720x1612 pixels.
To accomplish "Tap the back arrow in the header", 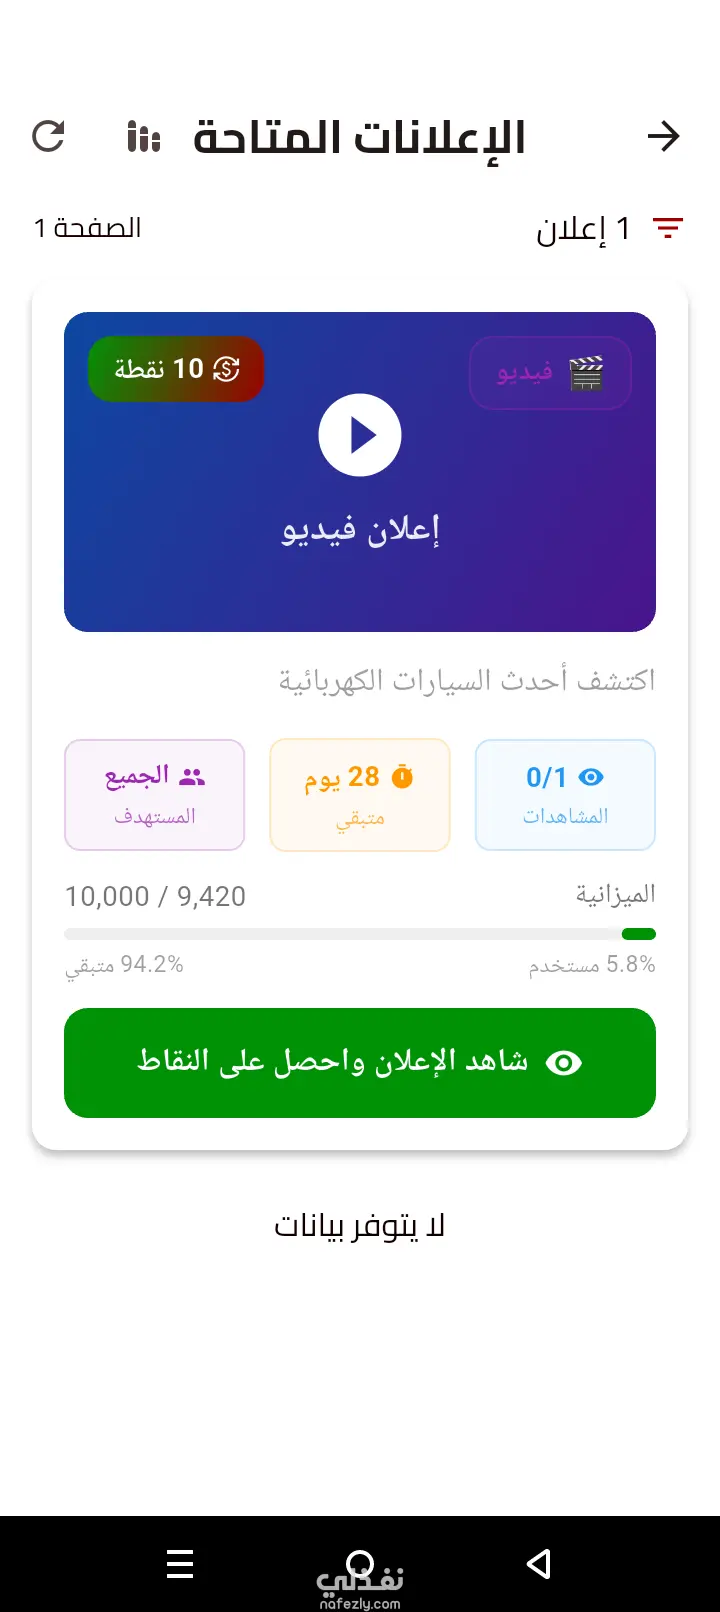I will point(663,136).
